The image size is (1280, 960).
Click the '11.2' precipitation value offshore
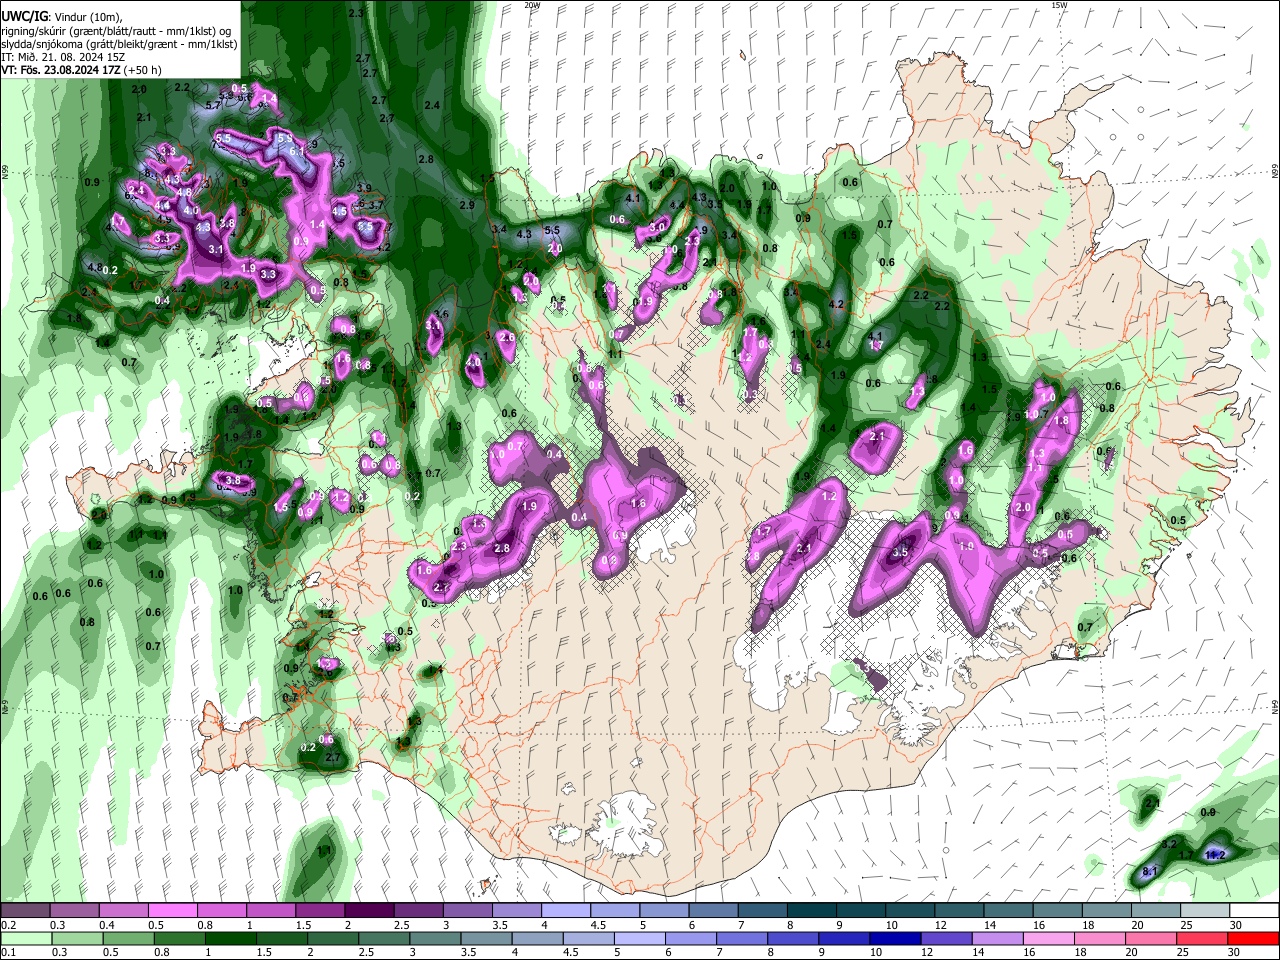[x=1215, y=855]
